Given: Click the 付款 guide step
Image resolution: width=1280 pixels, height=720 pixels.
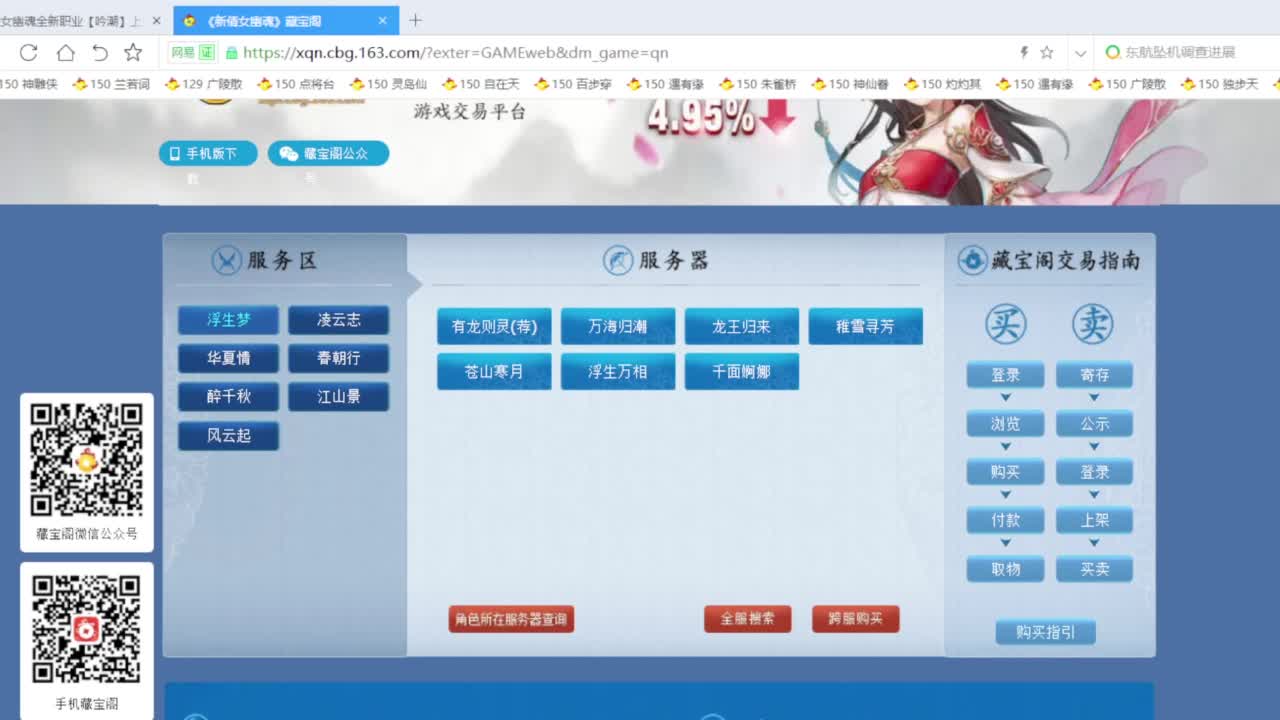Looking at the screenshot, I should click(x=1006, y=520).
